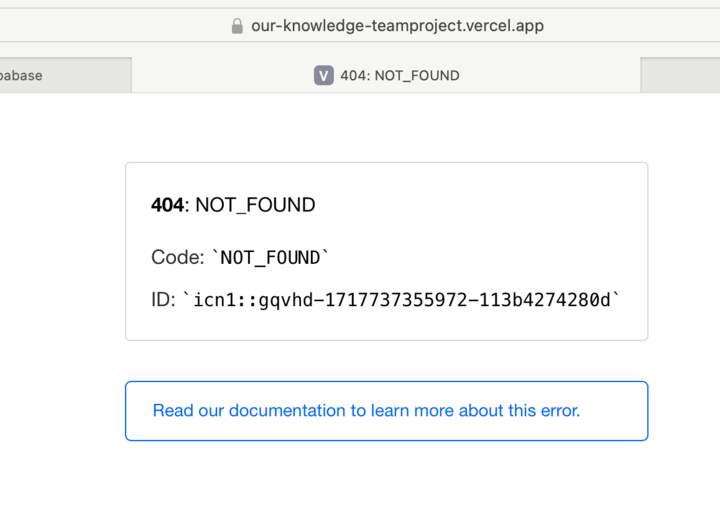Click blank page area below documentation box

click(x=386, y=480)
